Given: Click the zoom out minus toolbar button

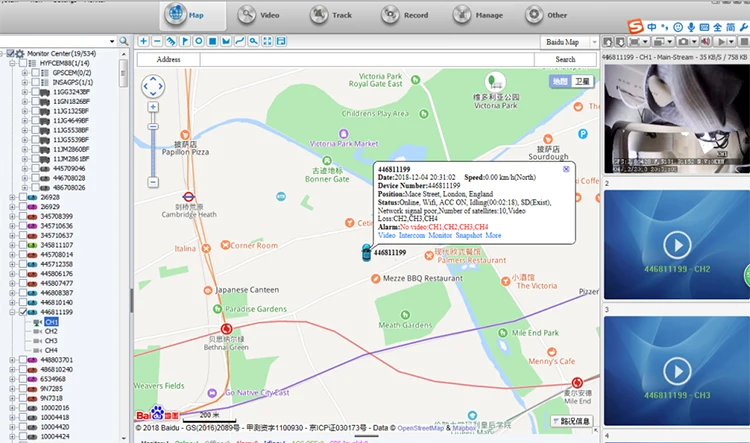Looking at the screenshot, I should [157, 42].
